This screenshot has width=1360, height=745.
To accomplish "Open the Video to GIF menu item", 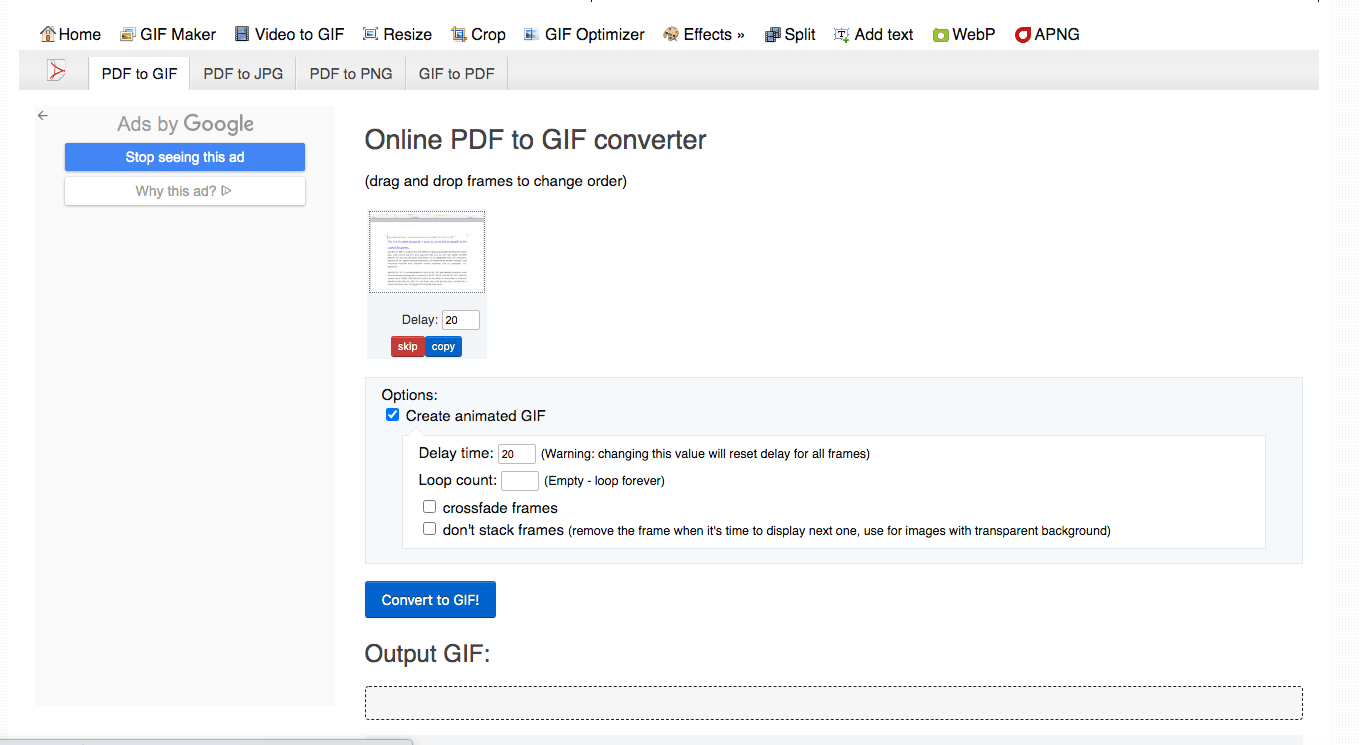I will tap(299, 34).
